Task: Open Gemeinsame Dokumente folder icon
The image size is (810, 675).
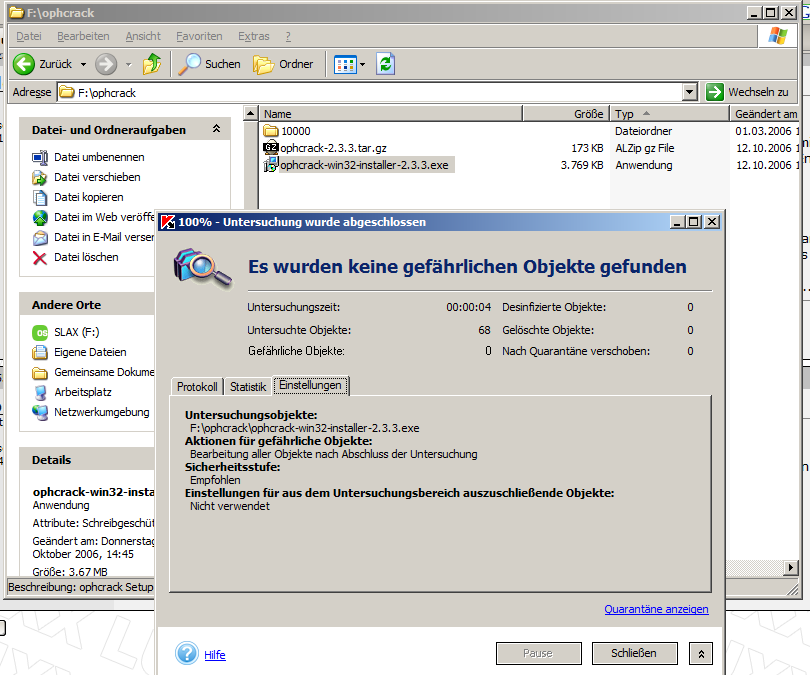Action: point(40,372)
